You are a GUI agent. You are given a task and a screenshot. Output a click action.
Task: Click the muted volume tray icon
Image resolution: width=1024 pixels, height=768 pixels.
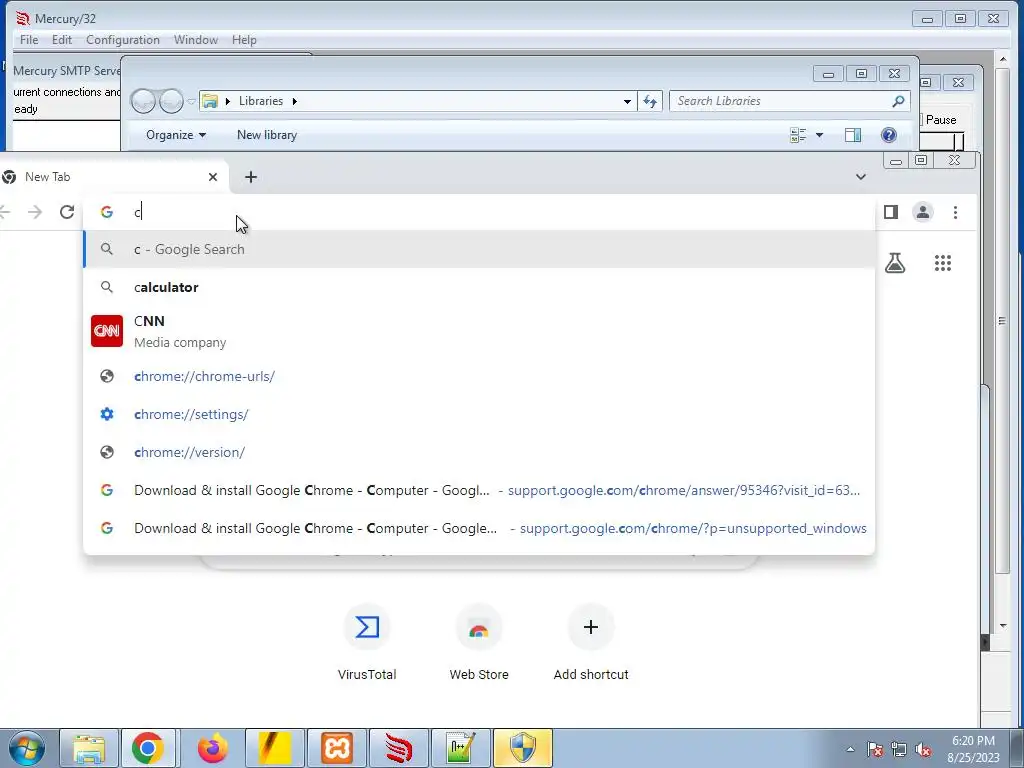[923, 750]
